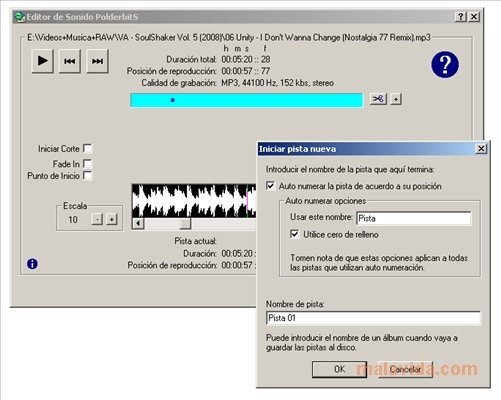
Task: Click the mp3 file path text
Action: click(x=229, y=38)
